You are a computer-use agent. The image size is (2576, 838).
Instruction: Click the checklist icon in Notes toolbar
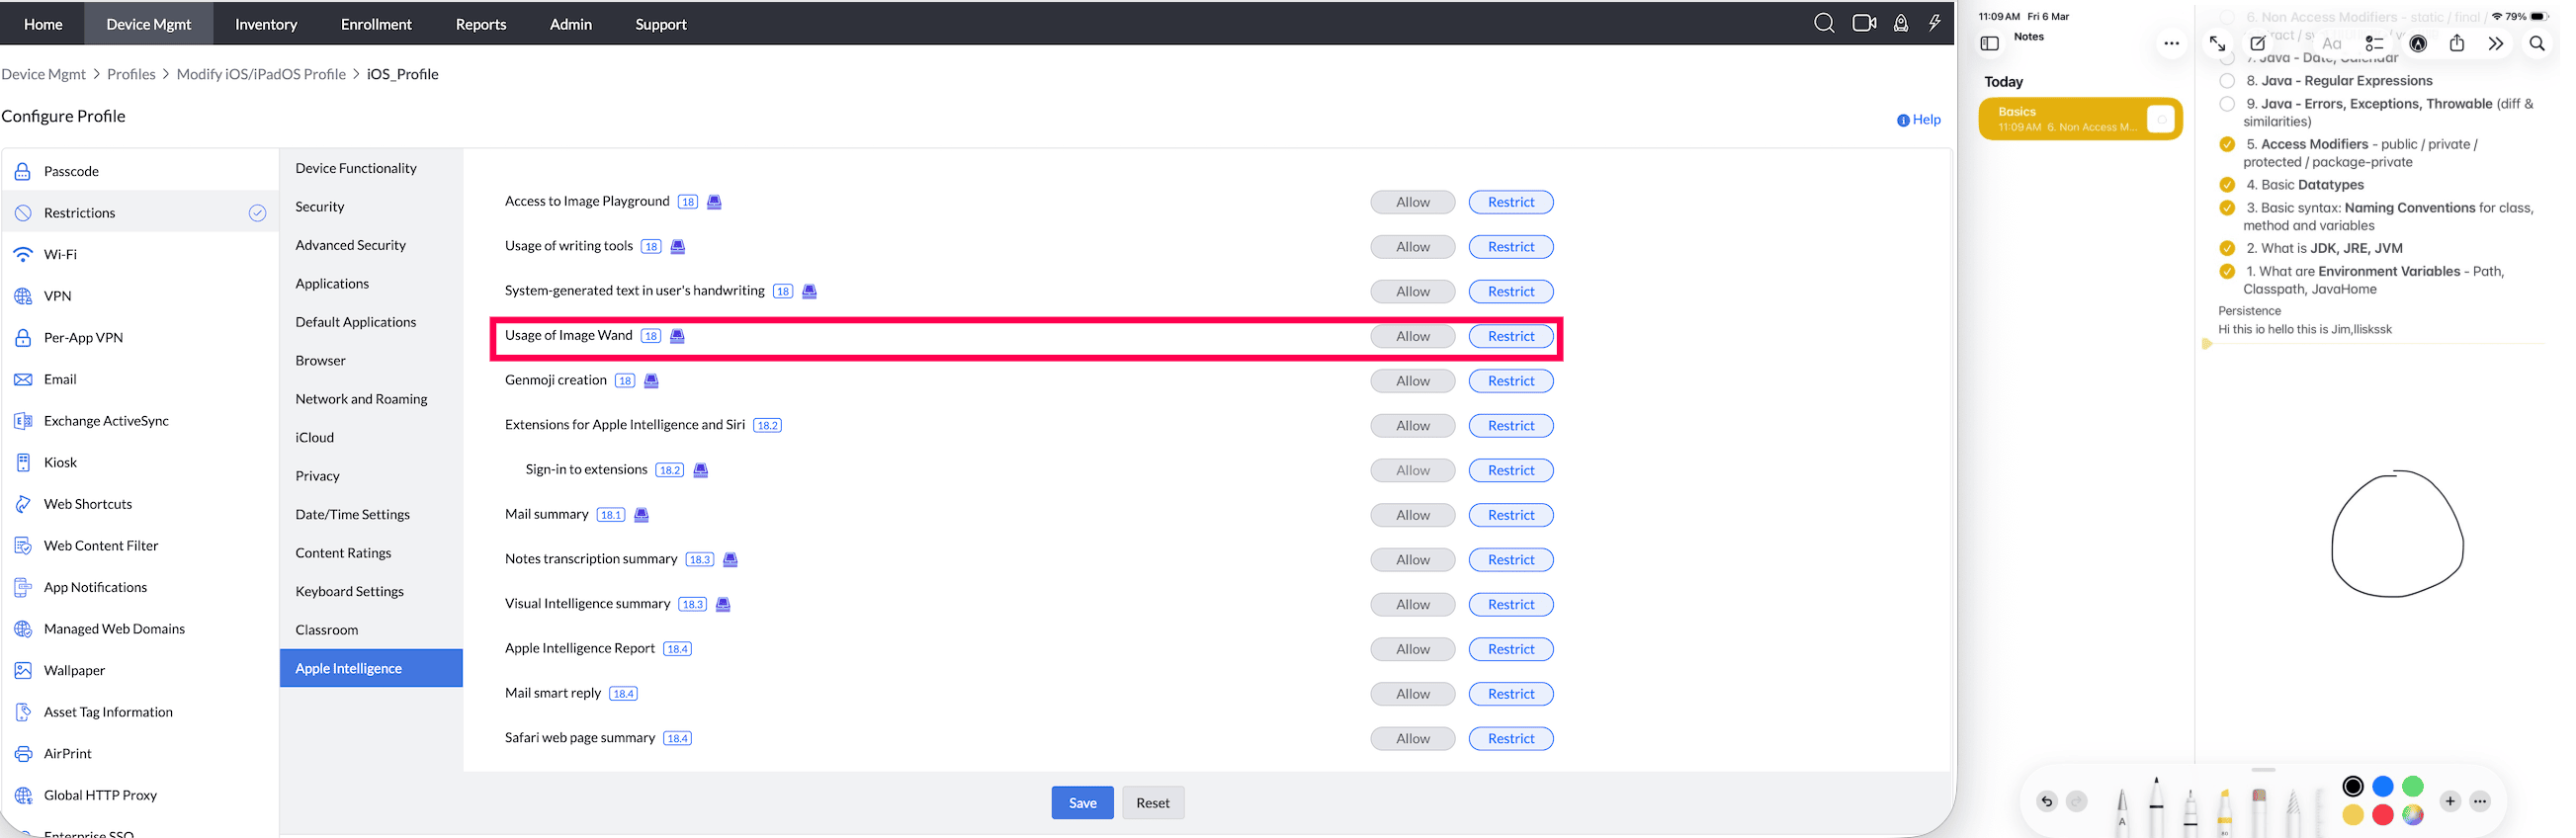point(2374,43)
